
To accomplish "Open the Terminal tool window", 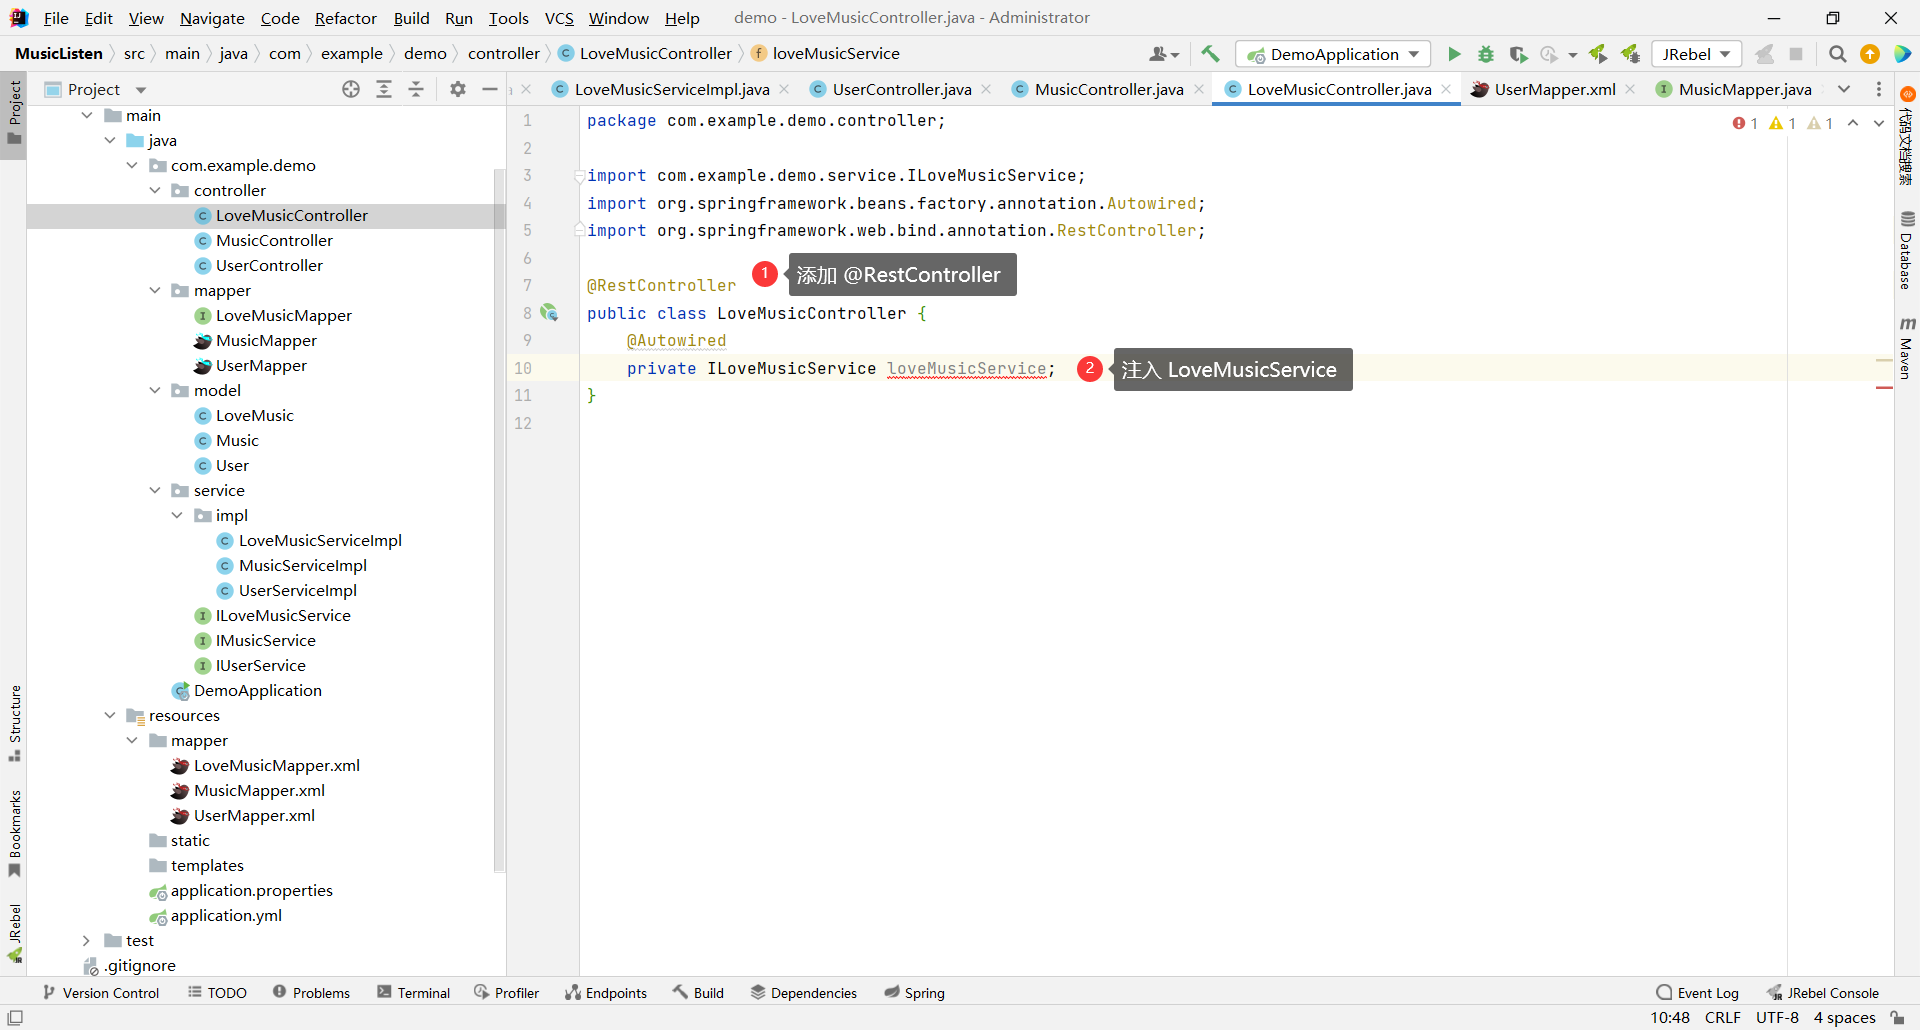I will click(413, 993).
